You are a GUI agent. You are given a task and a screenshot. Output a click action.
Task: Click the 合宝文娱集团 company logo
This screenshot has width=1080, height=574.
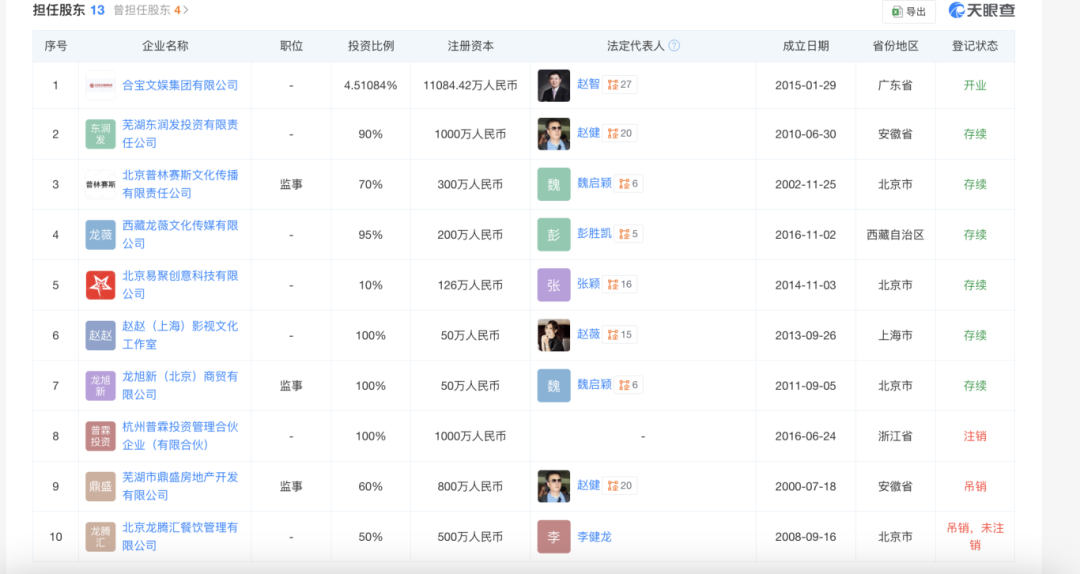101,86
